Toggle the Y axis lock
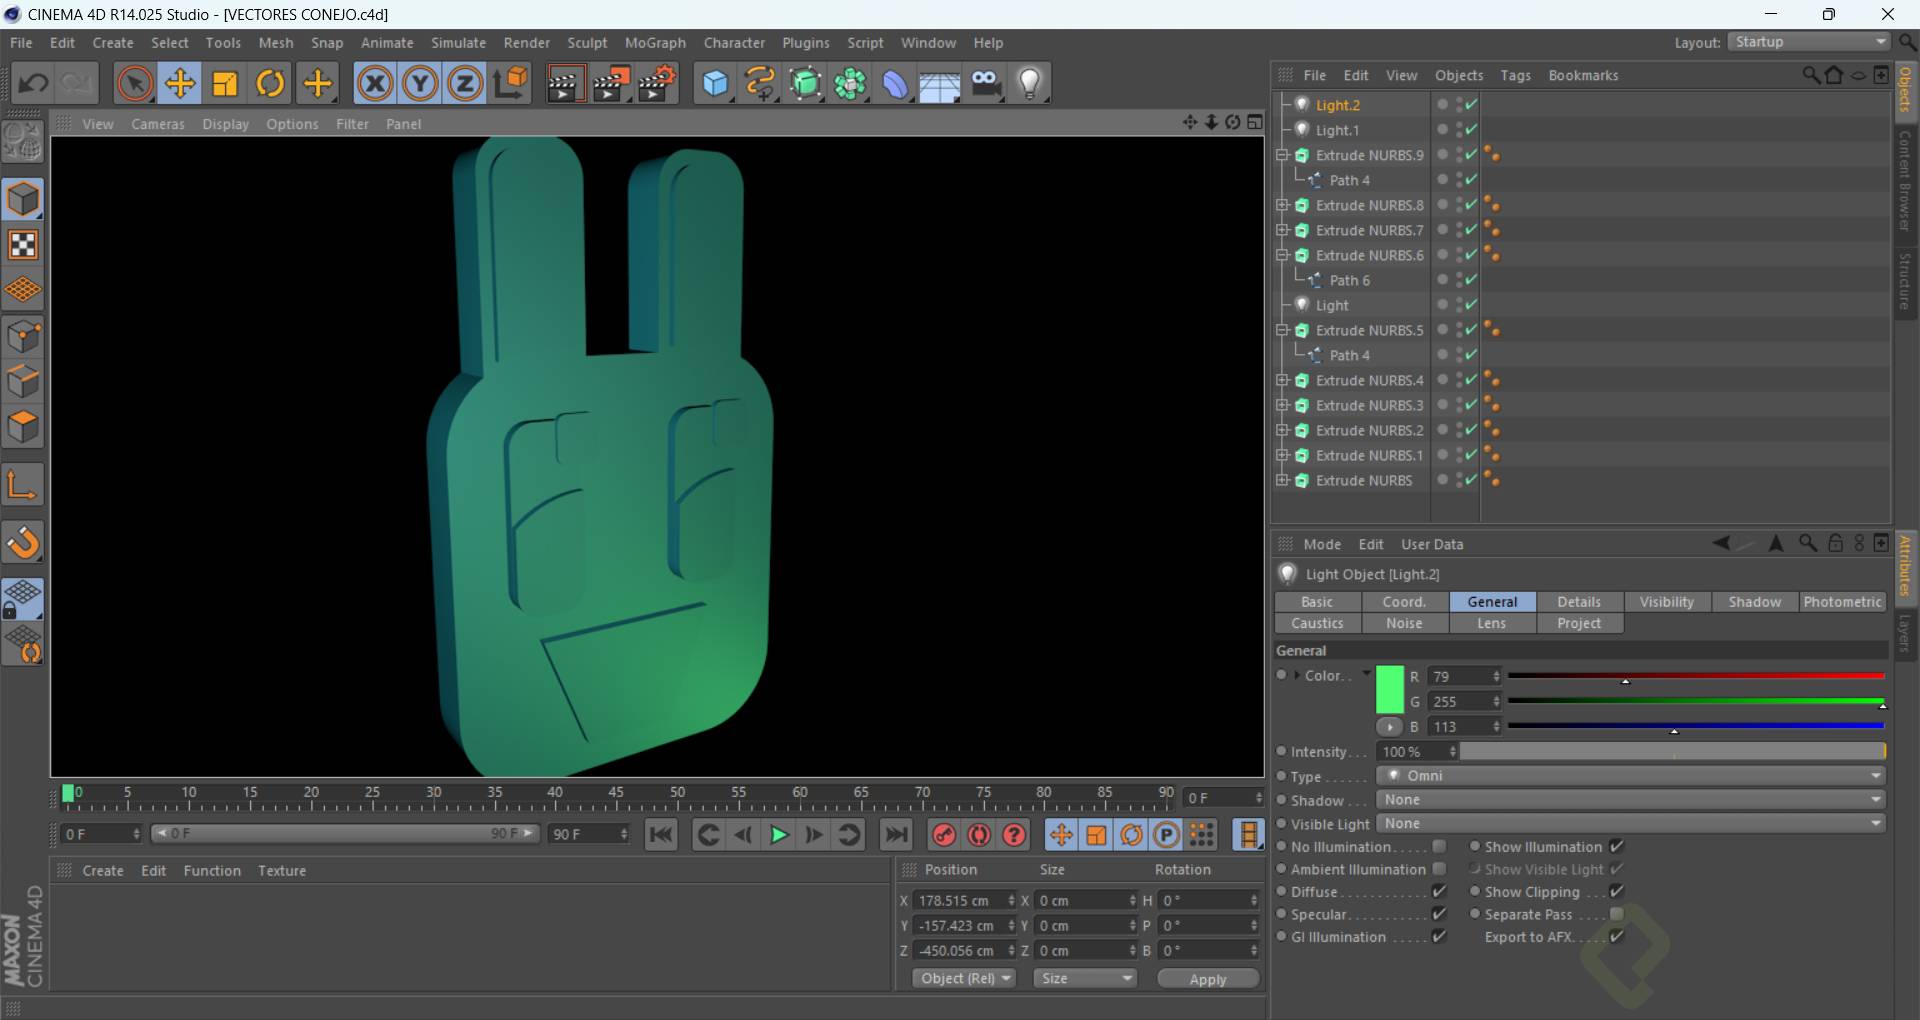The height and width of the screenshot is (1020, 1920). 420,83
